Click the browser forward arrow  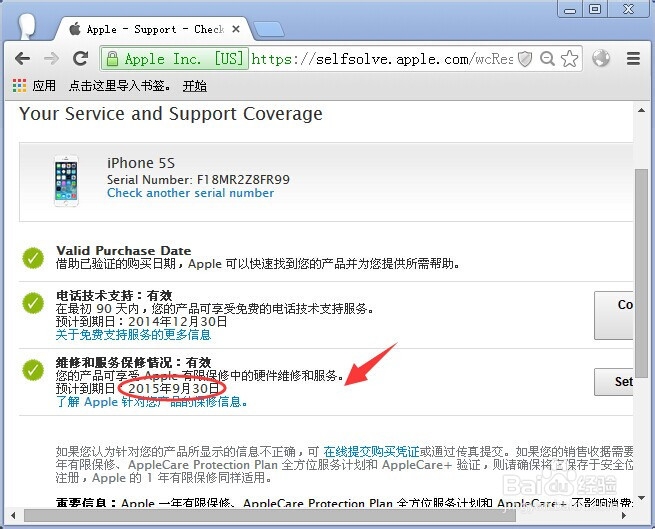[x=51, y=58]
